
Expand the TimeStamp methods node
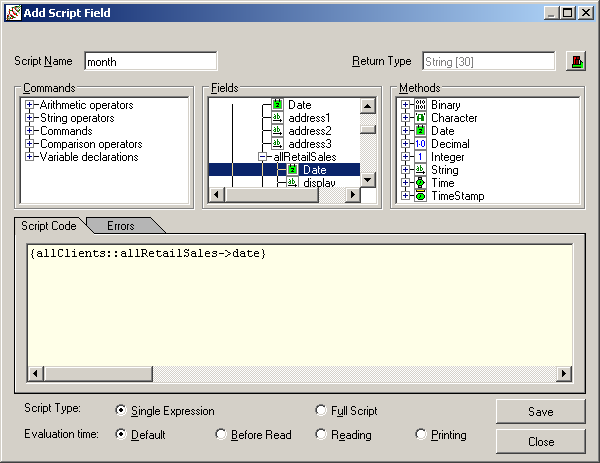(406, 196)
